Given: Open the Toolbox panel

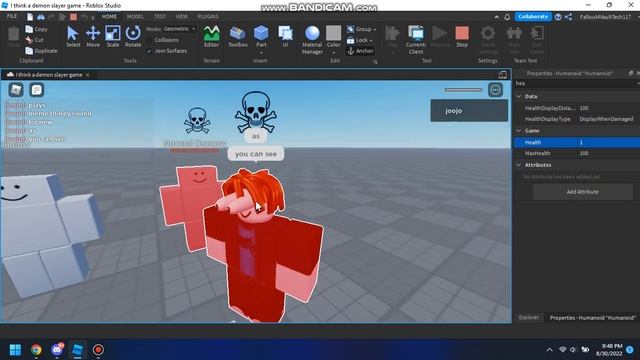Looking at the screenshot, I should click(x=238, y=37).
